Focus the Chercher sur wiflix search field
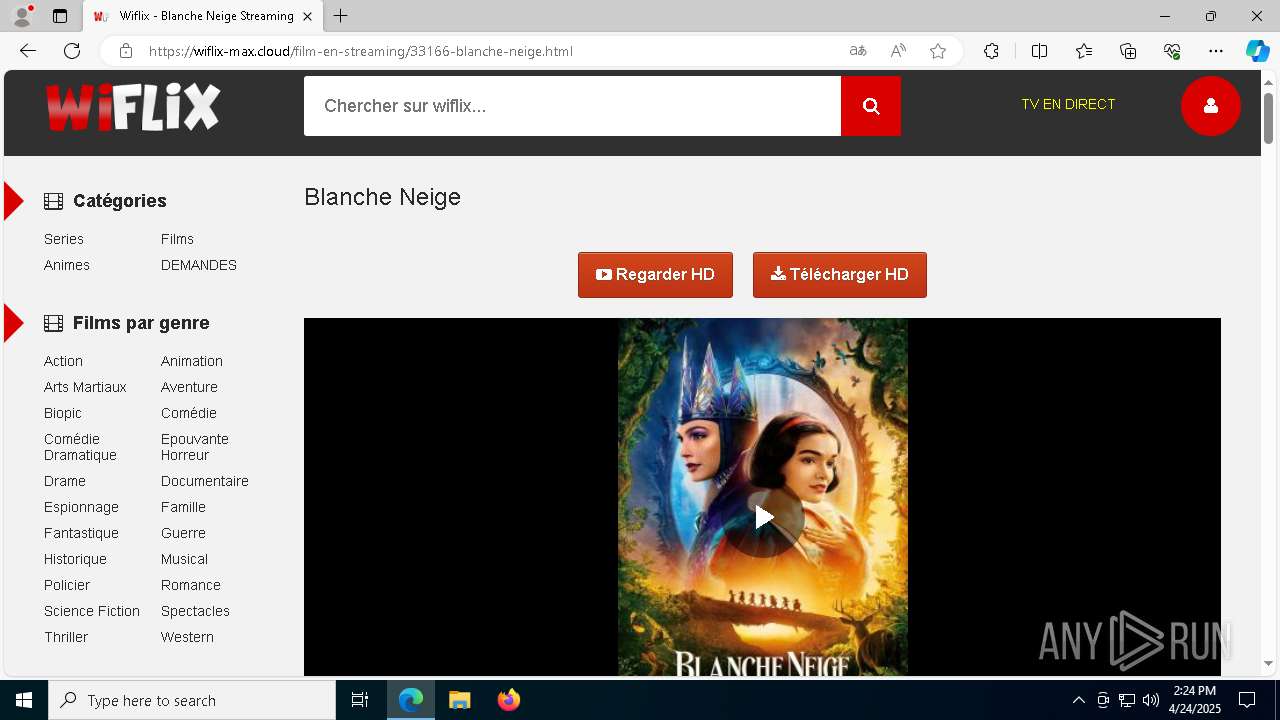This screenshot has height=720, width=1280. point(572,106)
